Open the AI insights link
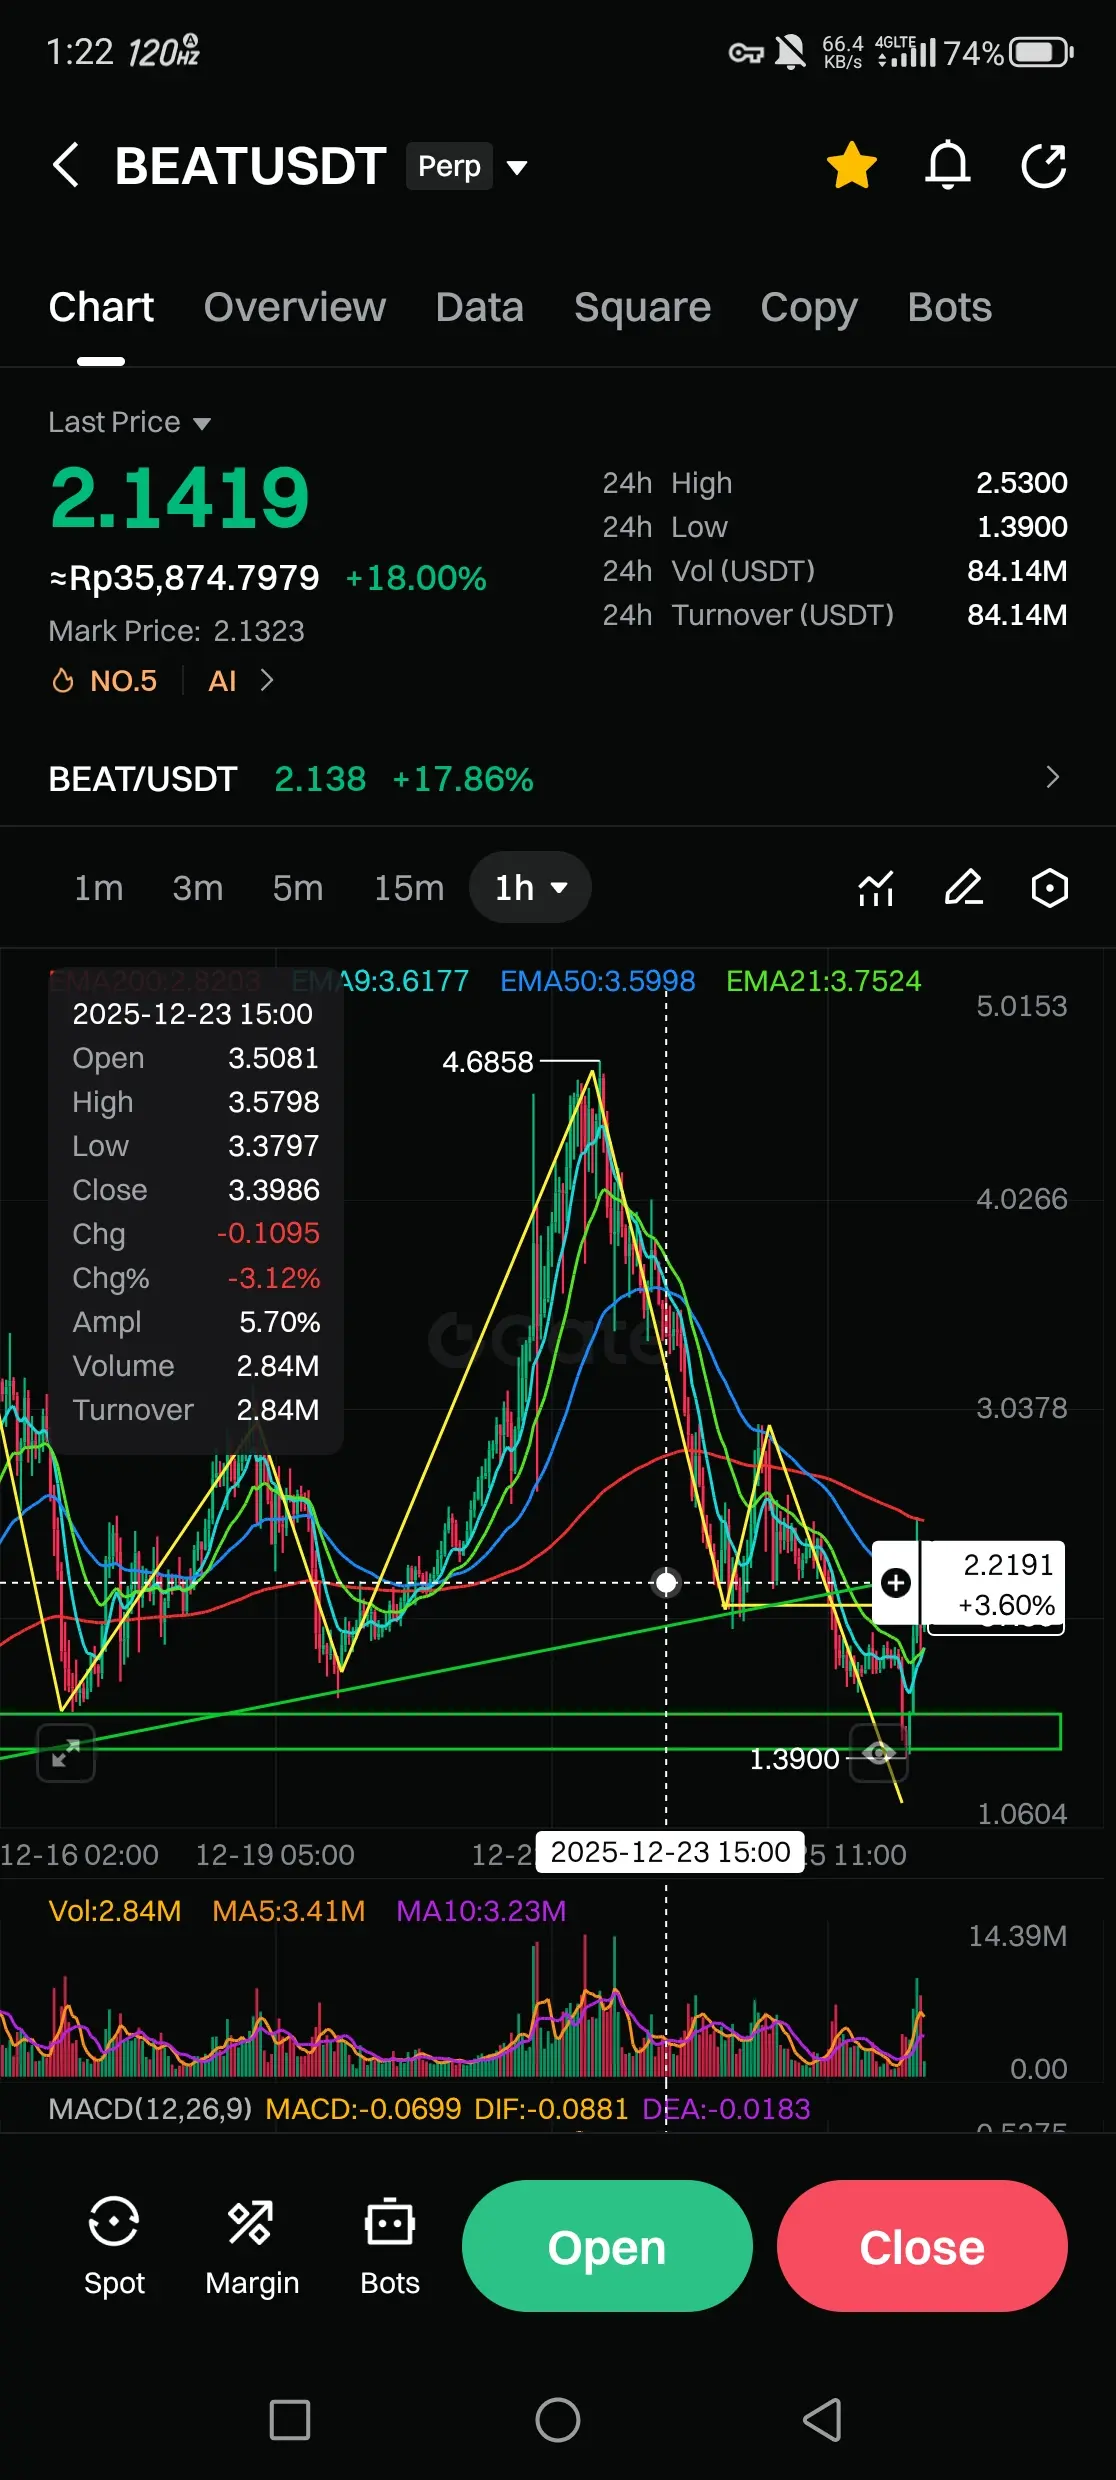This screenshot has width=1116, height=2480. coord(222,681)
